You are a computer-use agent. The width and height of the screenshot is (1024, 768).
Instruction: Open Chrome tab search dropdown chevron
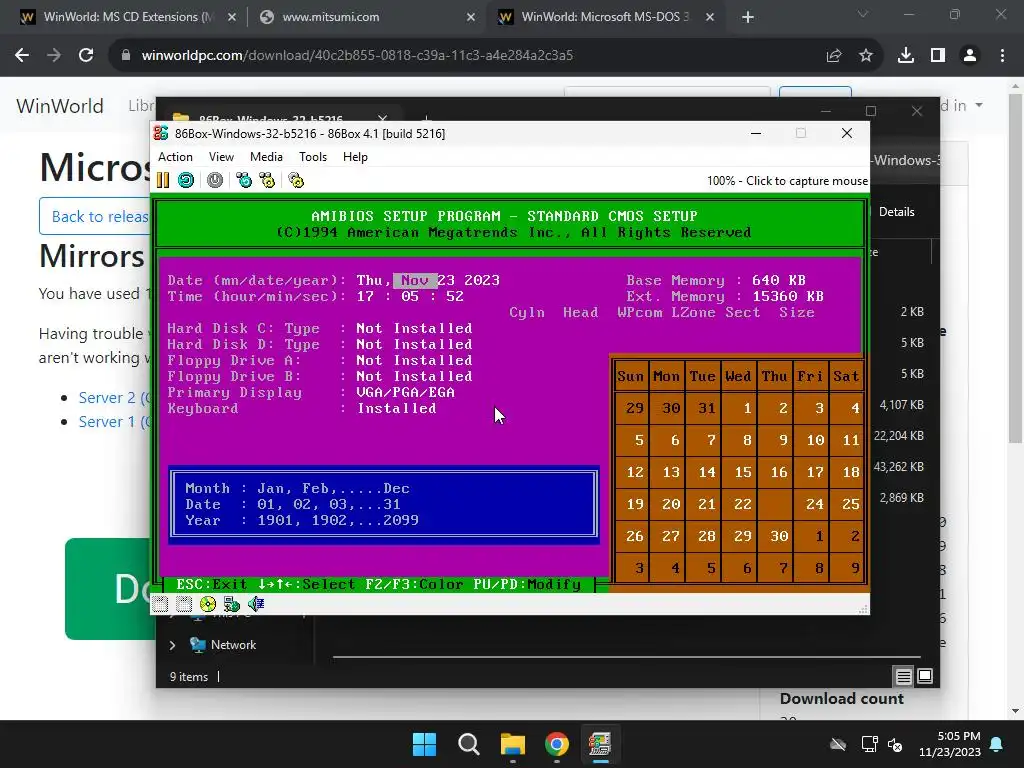863,14
